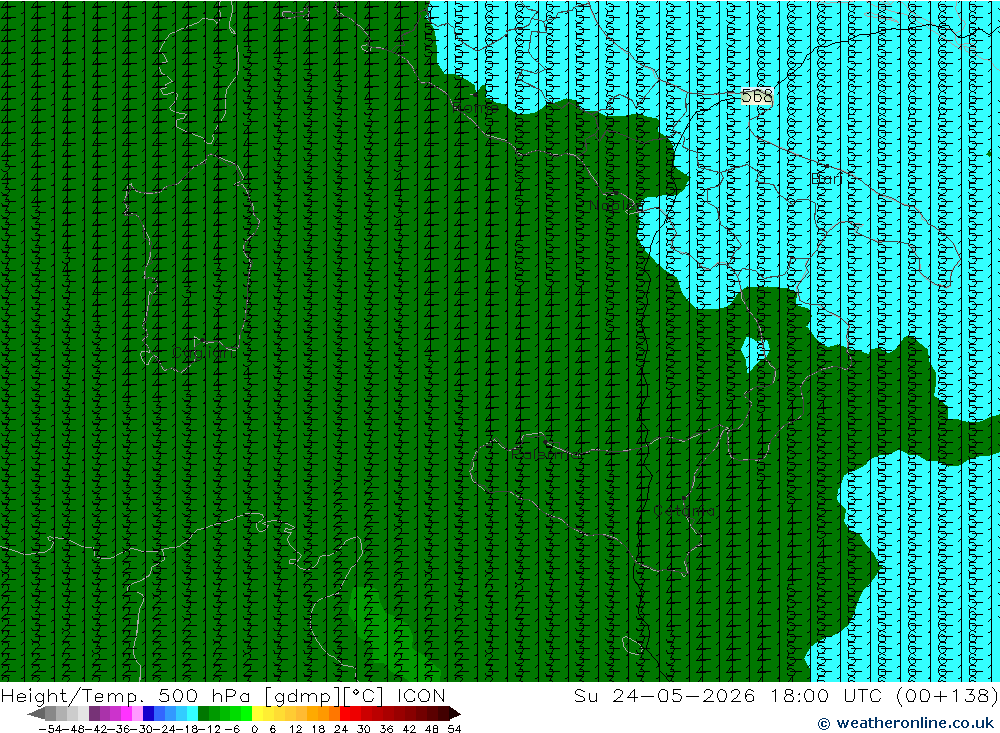This screenshot has height=733, width=1000.
Task: Click the Catania city label
Action: click(684, 511)
